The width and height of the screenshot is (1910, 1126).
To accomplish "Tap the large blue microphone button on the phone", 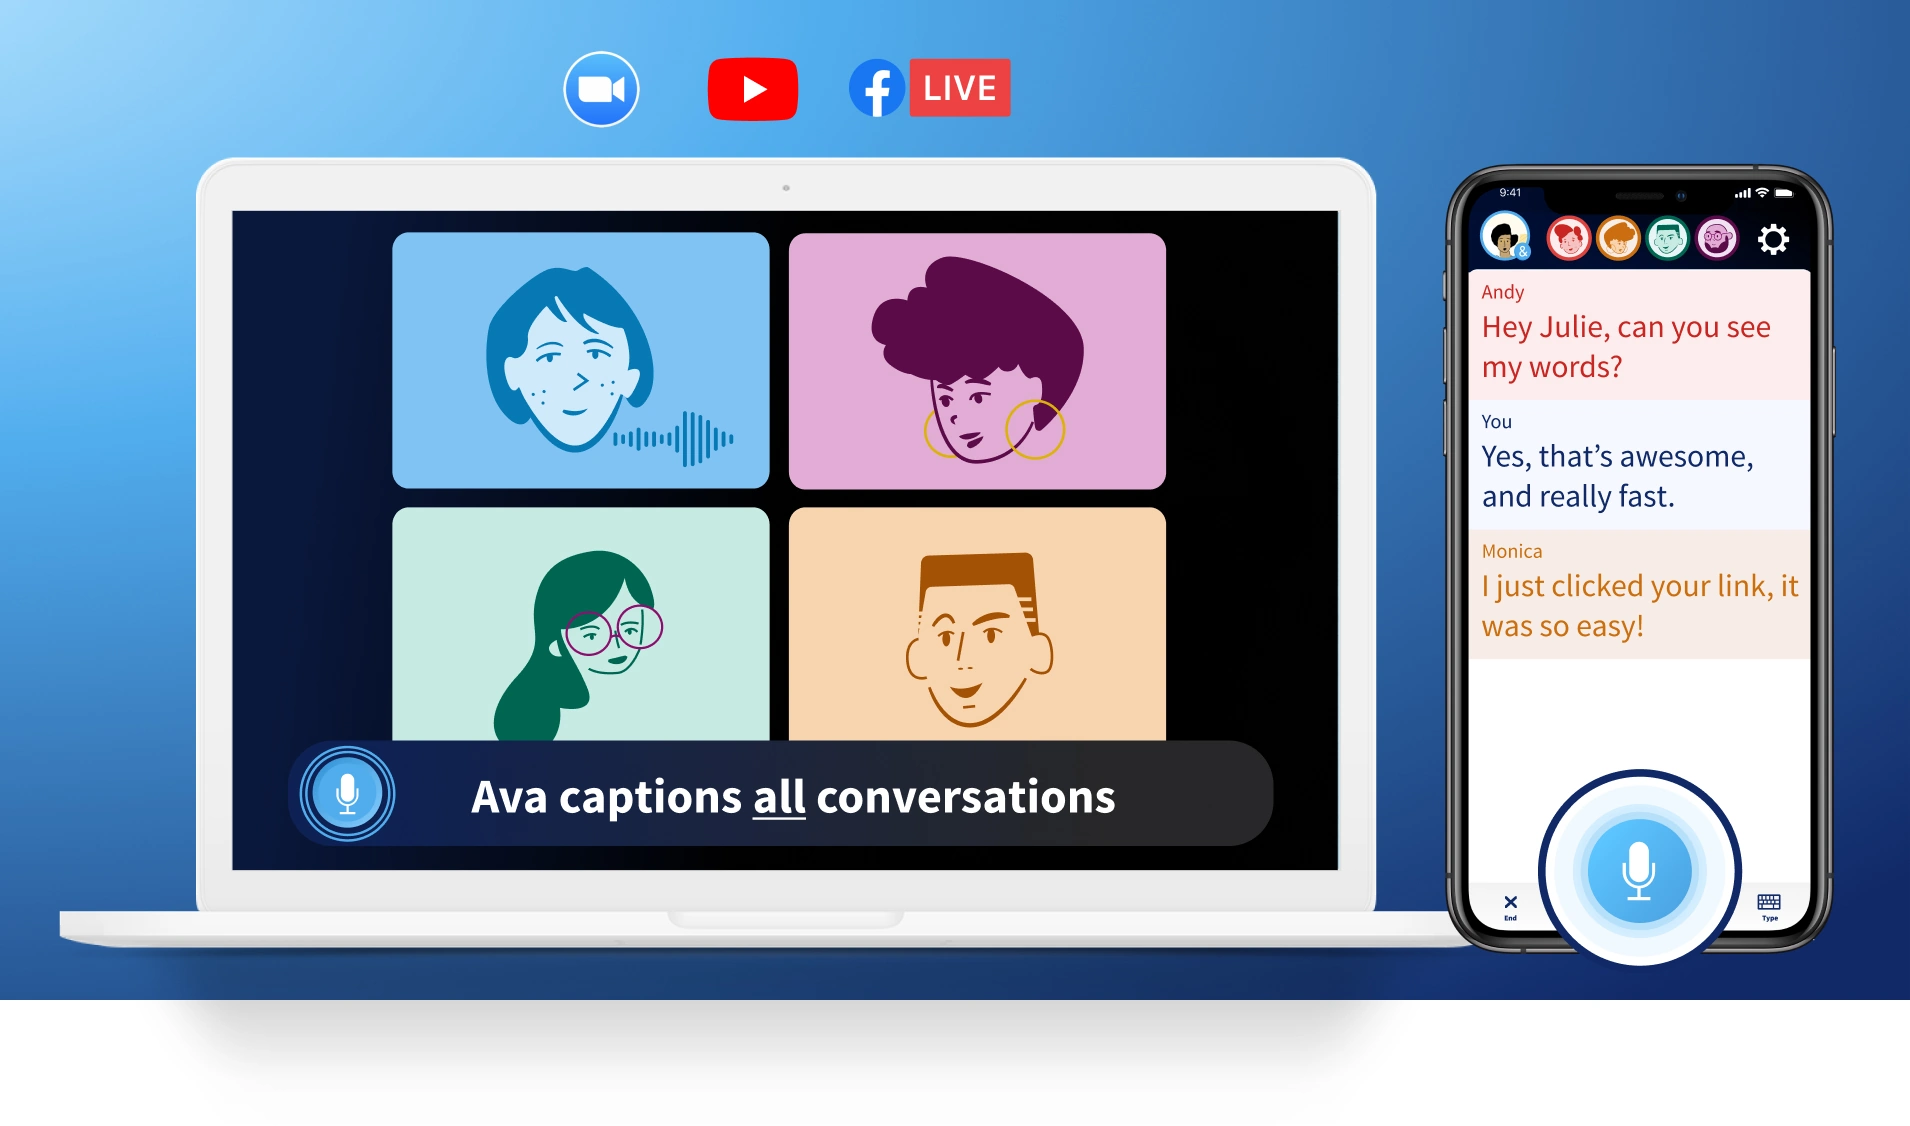I will point(1638,868).
